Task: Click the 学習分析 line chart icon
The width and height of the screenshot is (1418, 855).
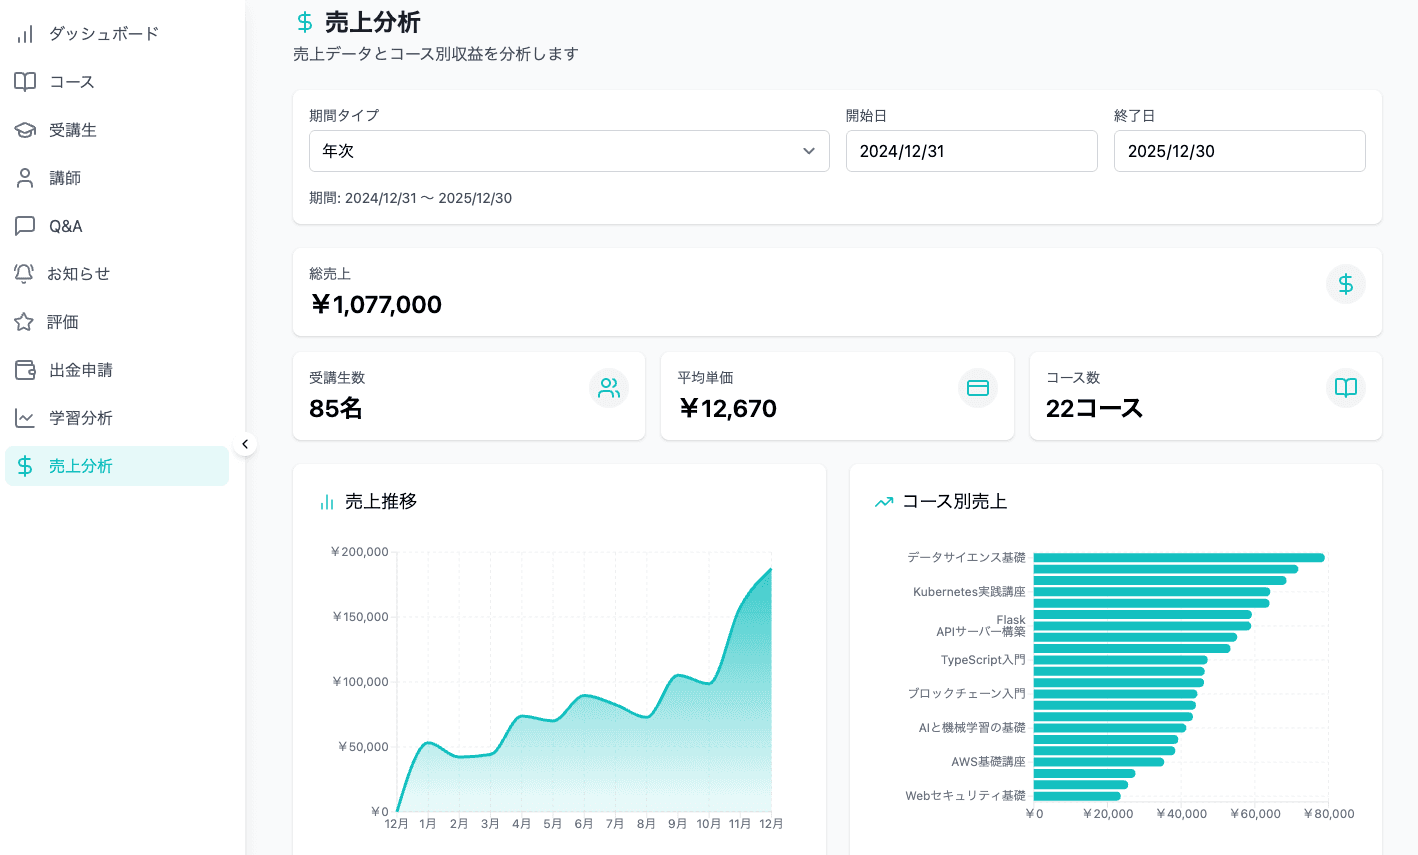Action: tap(25, 417)
